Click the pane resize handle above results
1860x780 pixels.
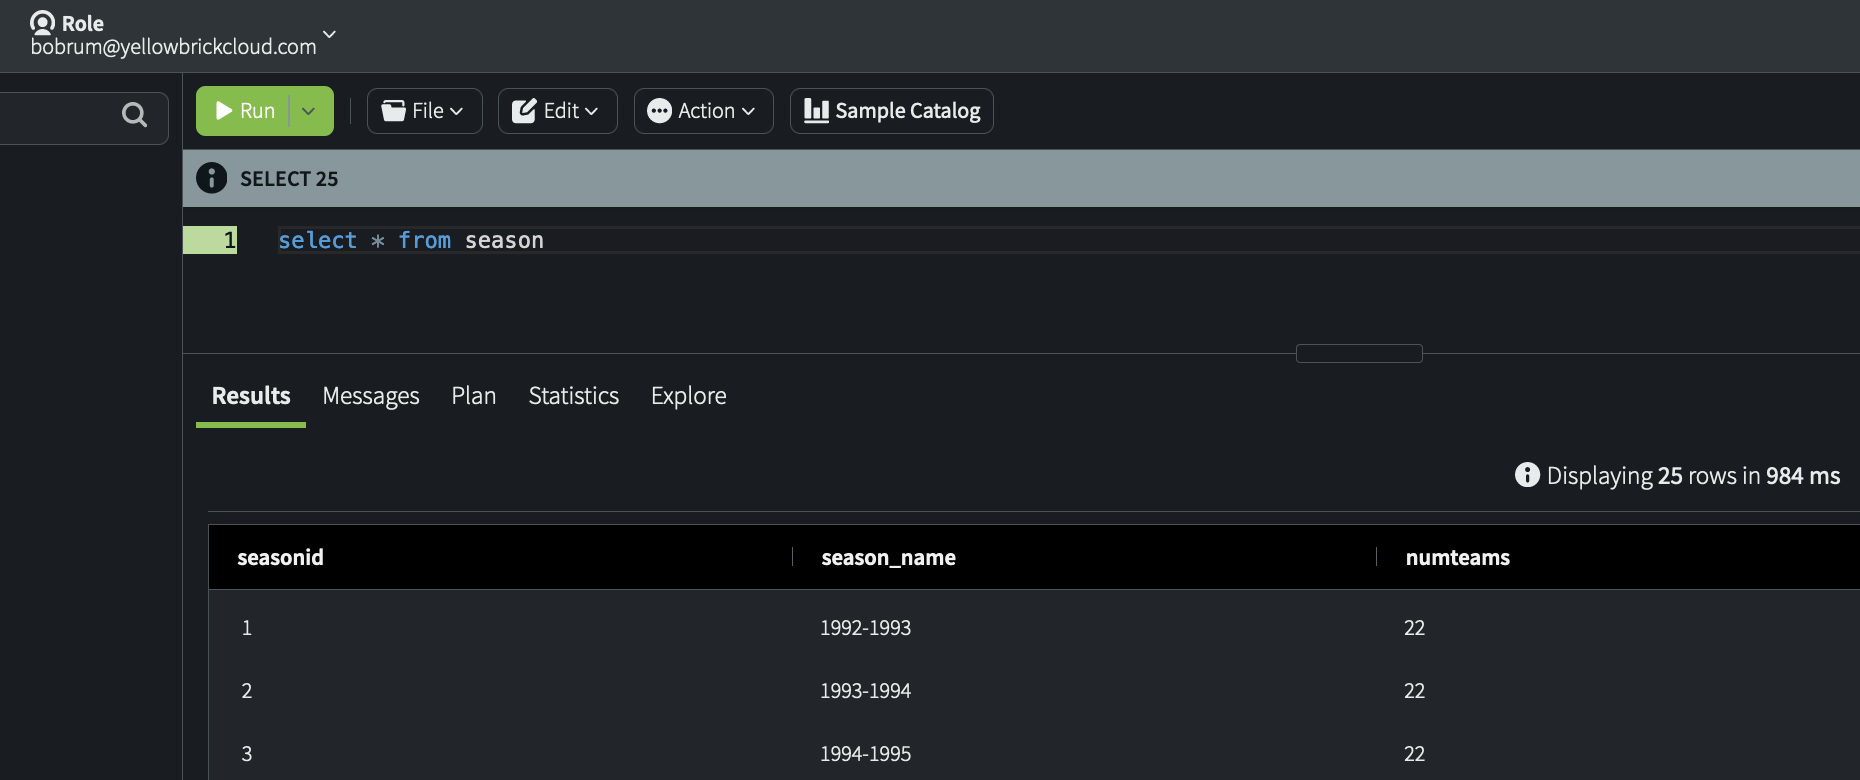[x=1359, y=353]
